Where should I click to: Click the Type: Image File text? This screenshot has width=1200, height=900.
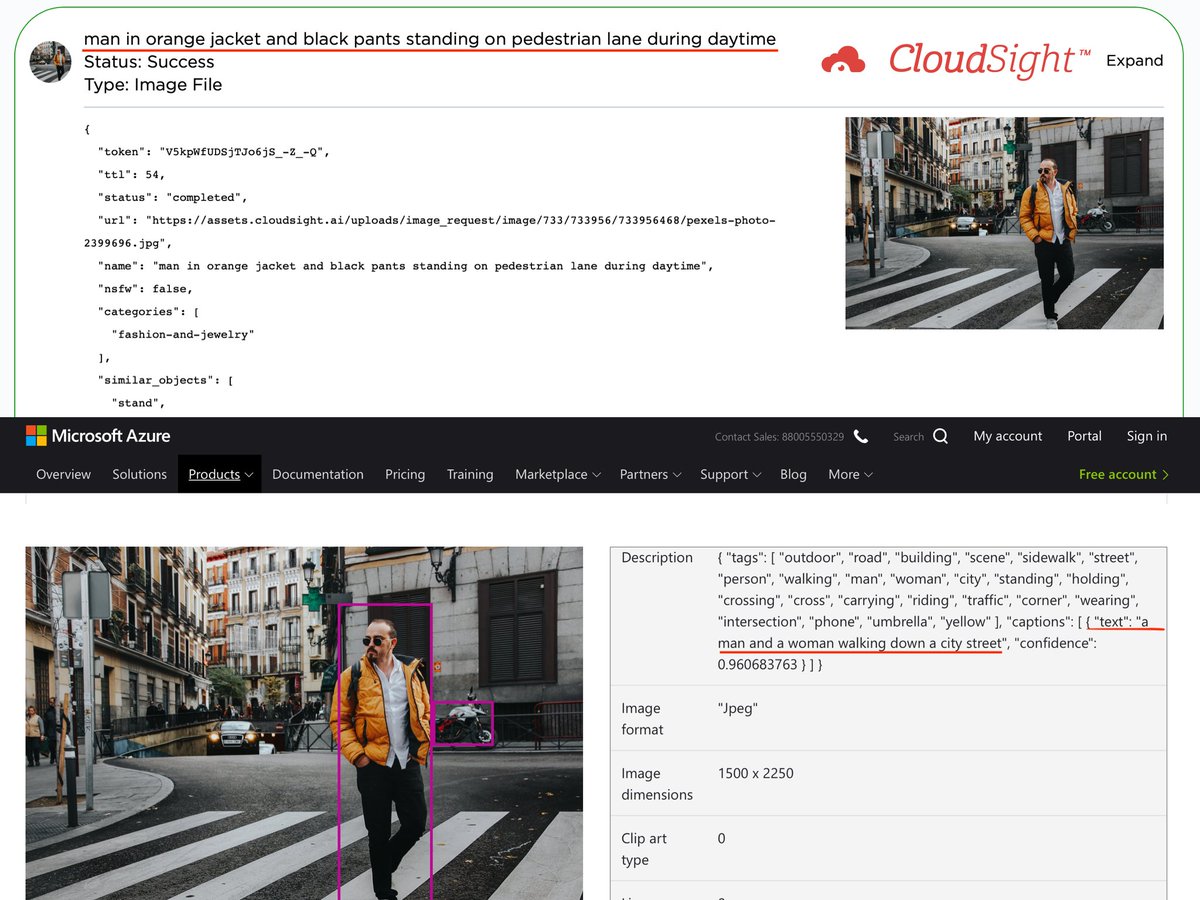tap(153, 85)
